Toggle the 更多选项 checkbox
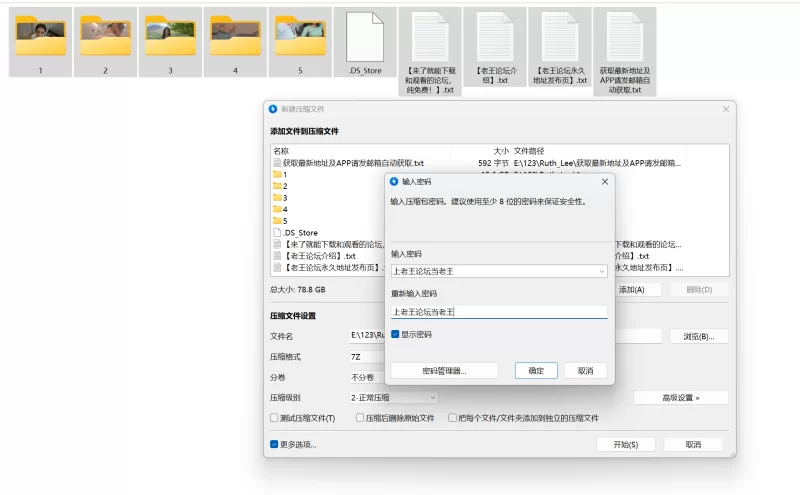The image size is (800, 495). (274, 444)
